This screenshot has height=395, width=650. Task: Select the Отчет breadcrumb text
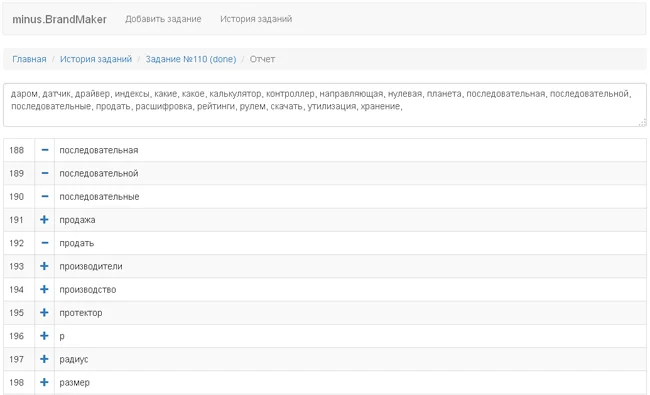pyautogui.click(x=262, y=59)
